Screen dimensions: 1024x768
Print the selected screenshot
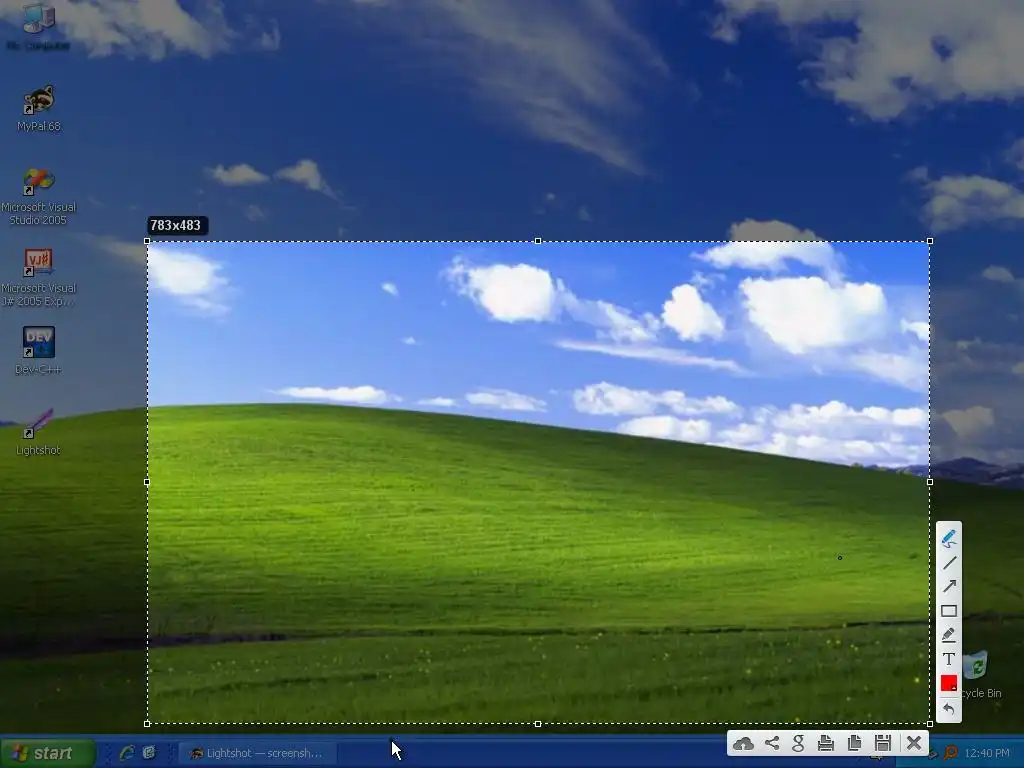[825, 743]
